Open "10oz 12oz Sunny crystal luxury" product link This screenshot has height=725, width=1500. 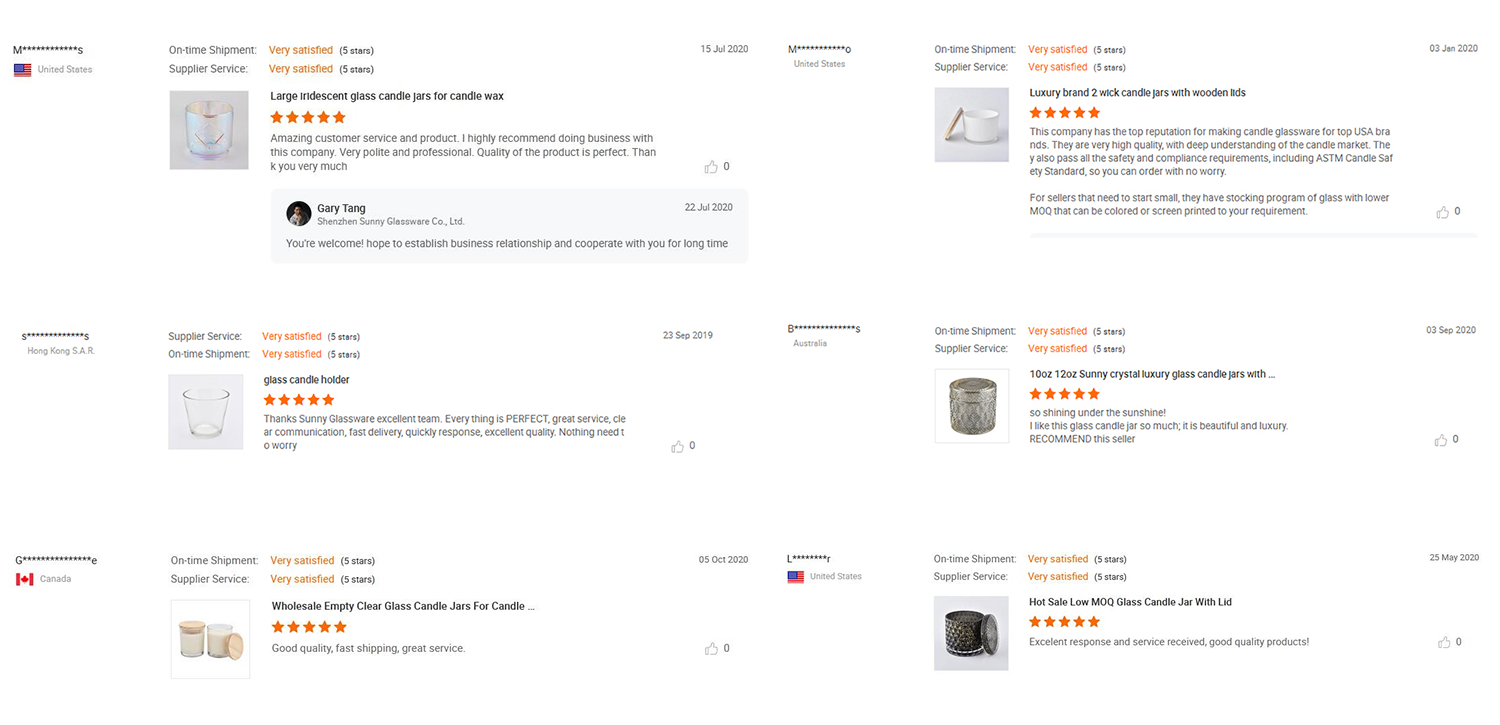click(1152, 374)
